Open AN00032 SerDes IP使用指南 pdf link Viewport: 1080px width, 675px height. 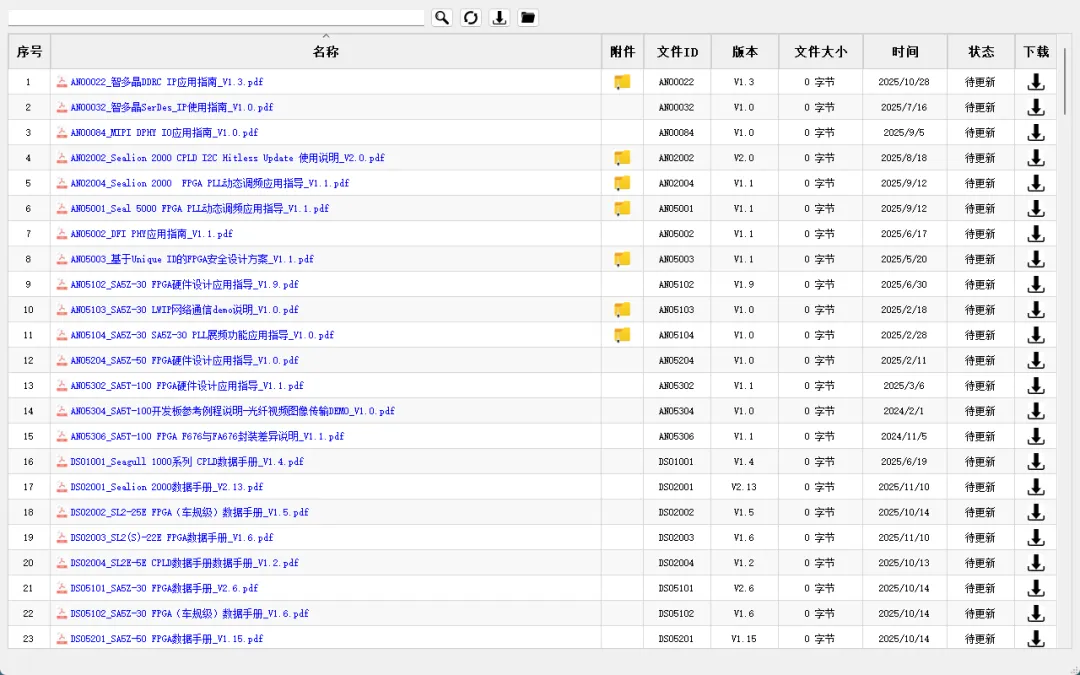[172, 107]
